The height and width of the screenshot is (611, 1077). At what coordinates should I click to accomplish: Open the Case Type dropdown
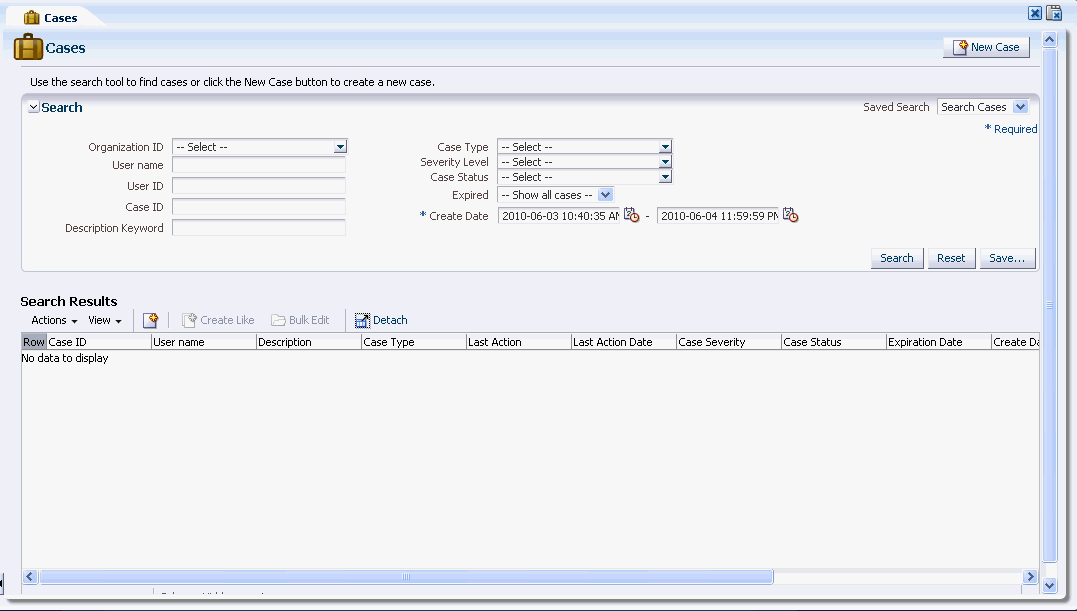click(x=665, y=146)
